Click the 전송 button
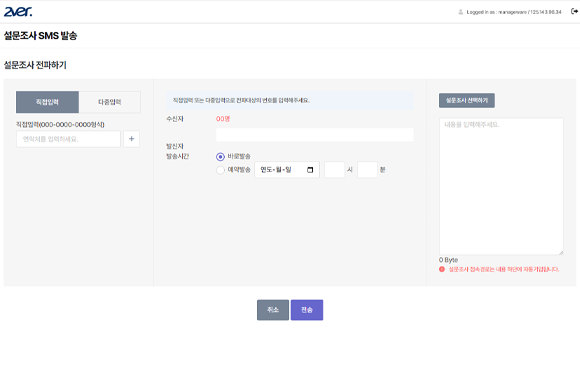580x390 pixels. pyautogui.click(x=307, y=310)
